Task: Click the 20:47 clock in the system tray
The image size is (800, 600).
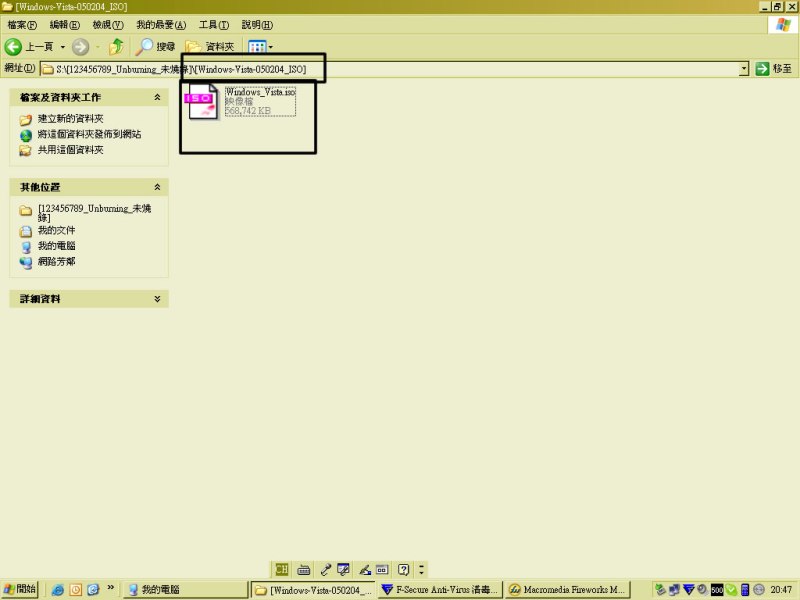Action: [781, 590]
